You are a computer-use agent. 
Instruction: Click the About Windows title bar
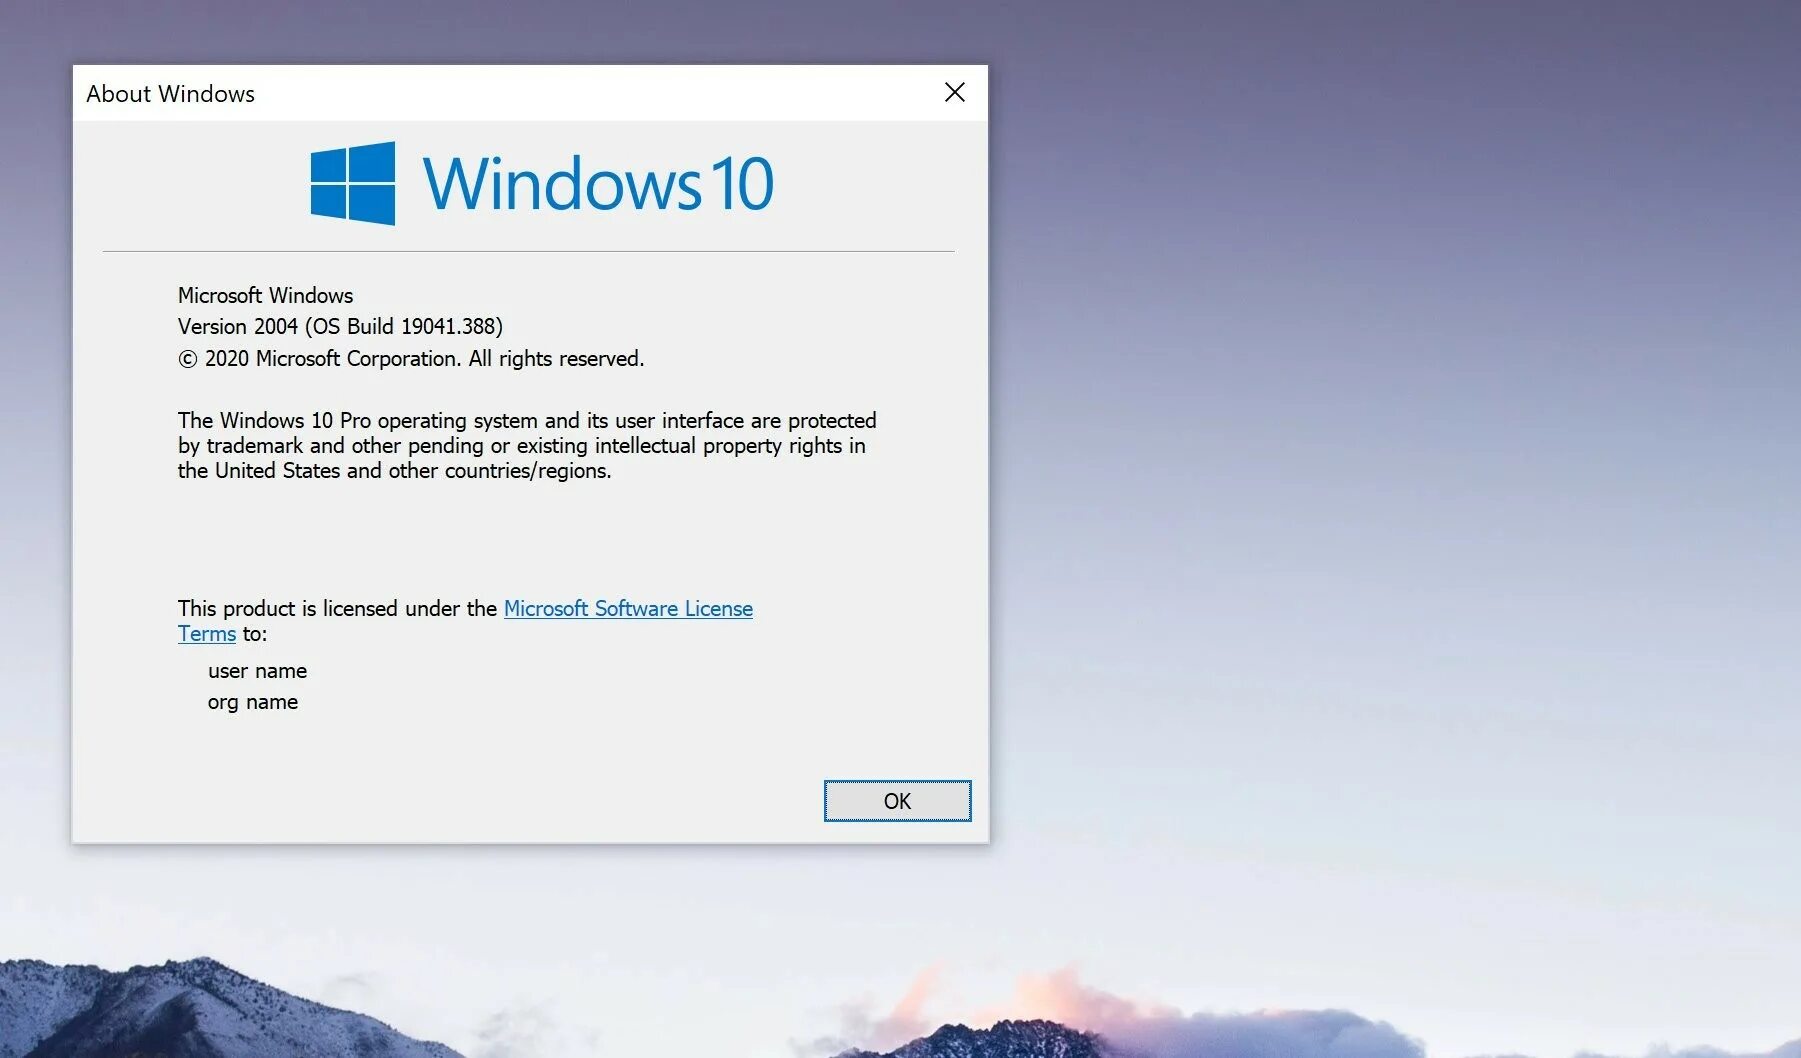pyautogui.click(x=400, y=93)
